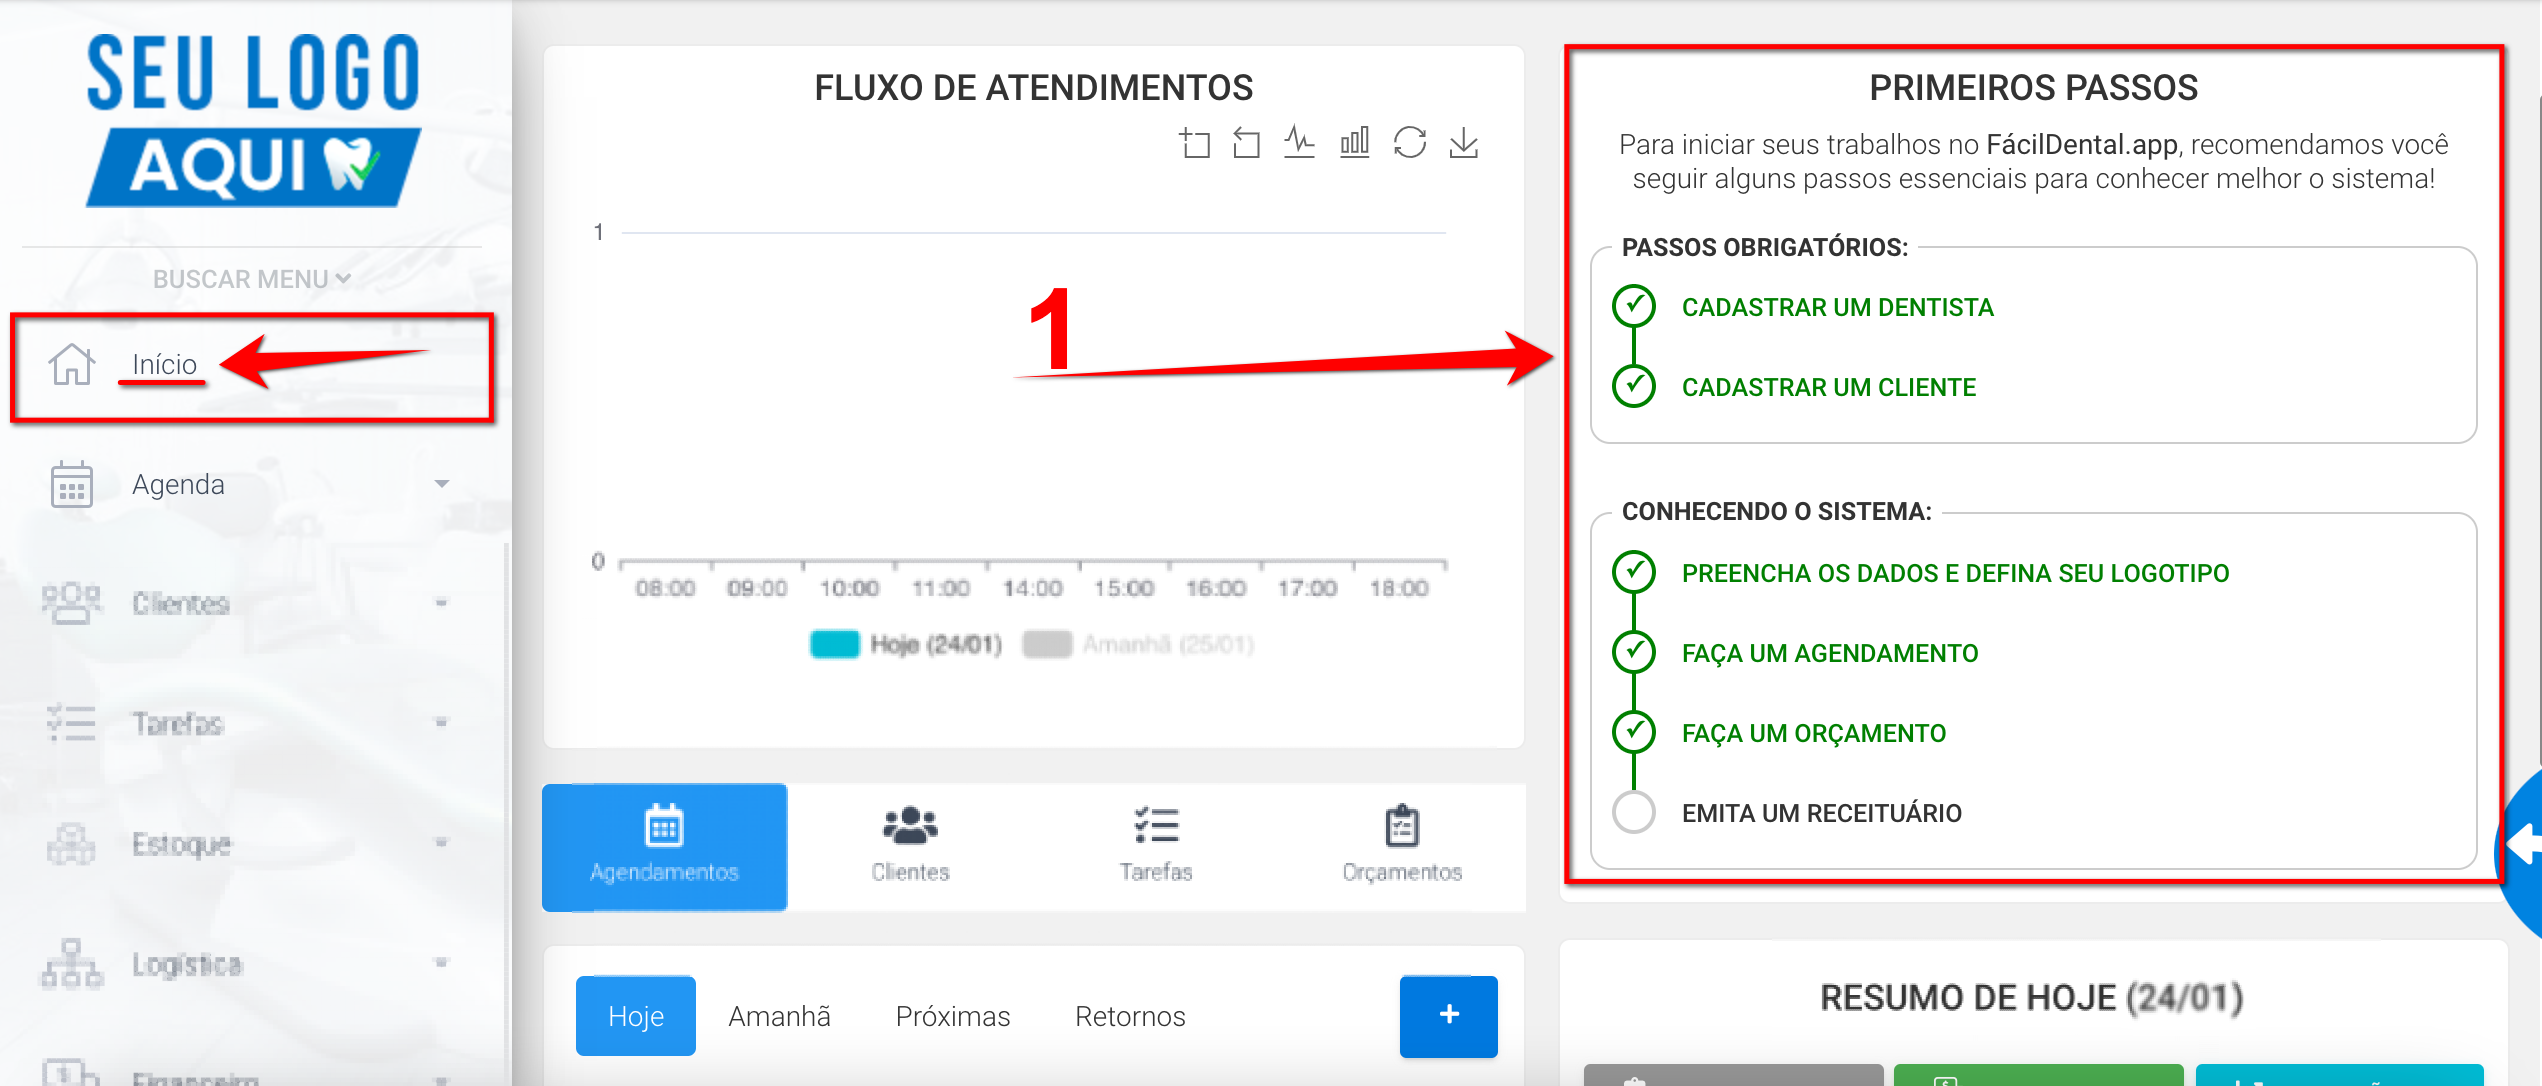This screenshot has height=1086, width=2542.
Task: Expand the Estoque submenu arrow
Action: 442,843
